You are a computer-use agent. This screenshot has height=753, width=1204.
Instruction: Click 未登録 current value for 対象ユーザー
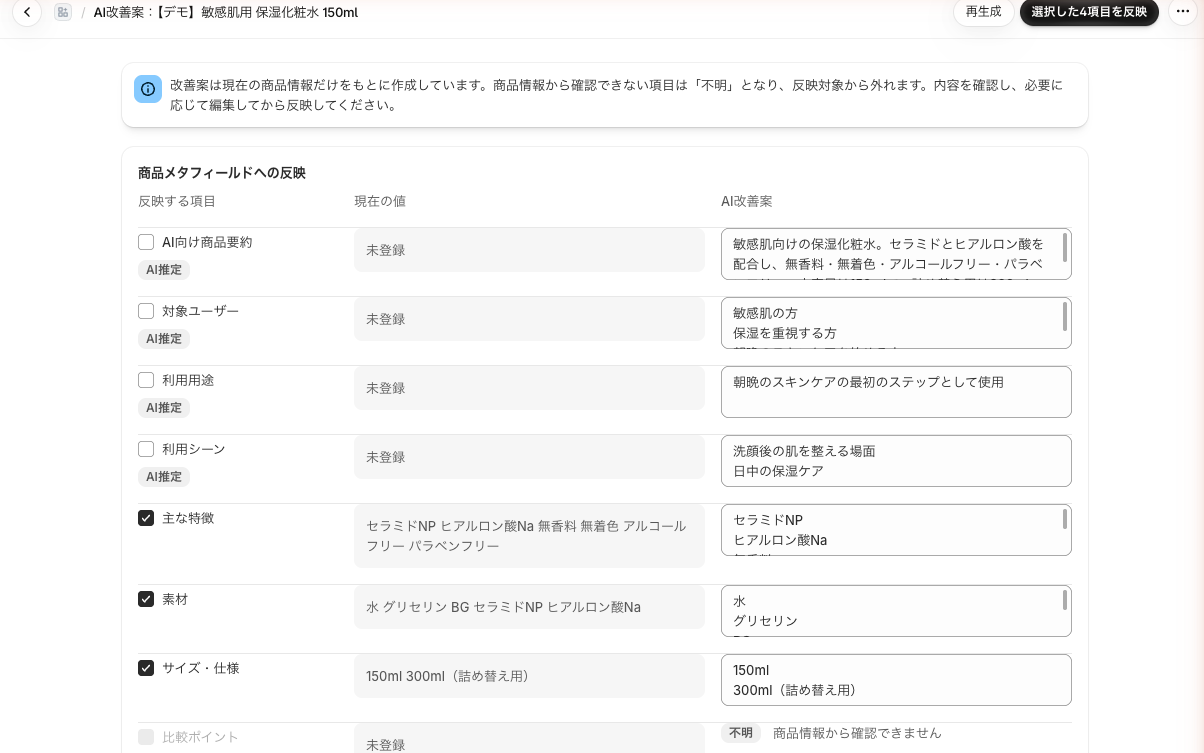click(529, 319)
